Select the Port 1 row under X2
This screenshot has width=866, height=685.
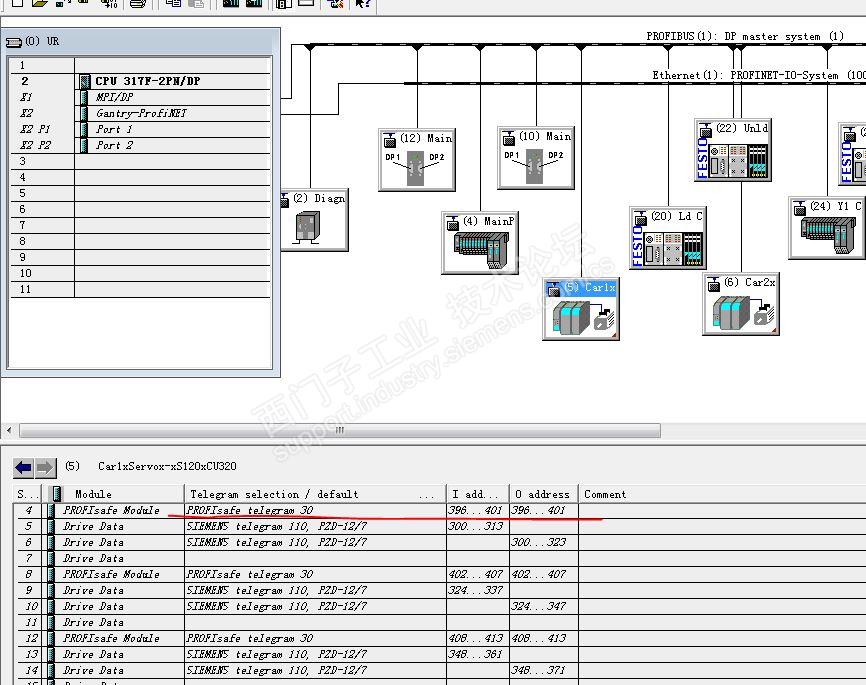point(114,129)
